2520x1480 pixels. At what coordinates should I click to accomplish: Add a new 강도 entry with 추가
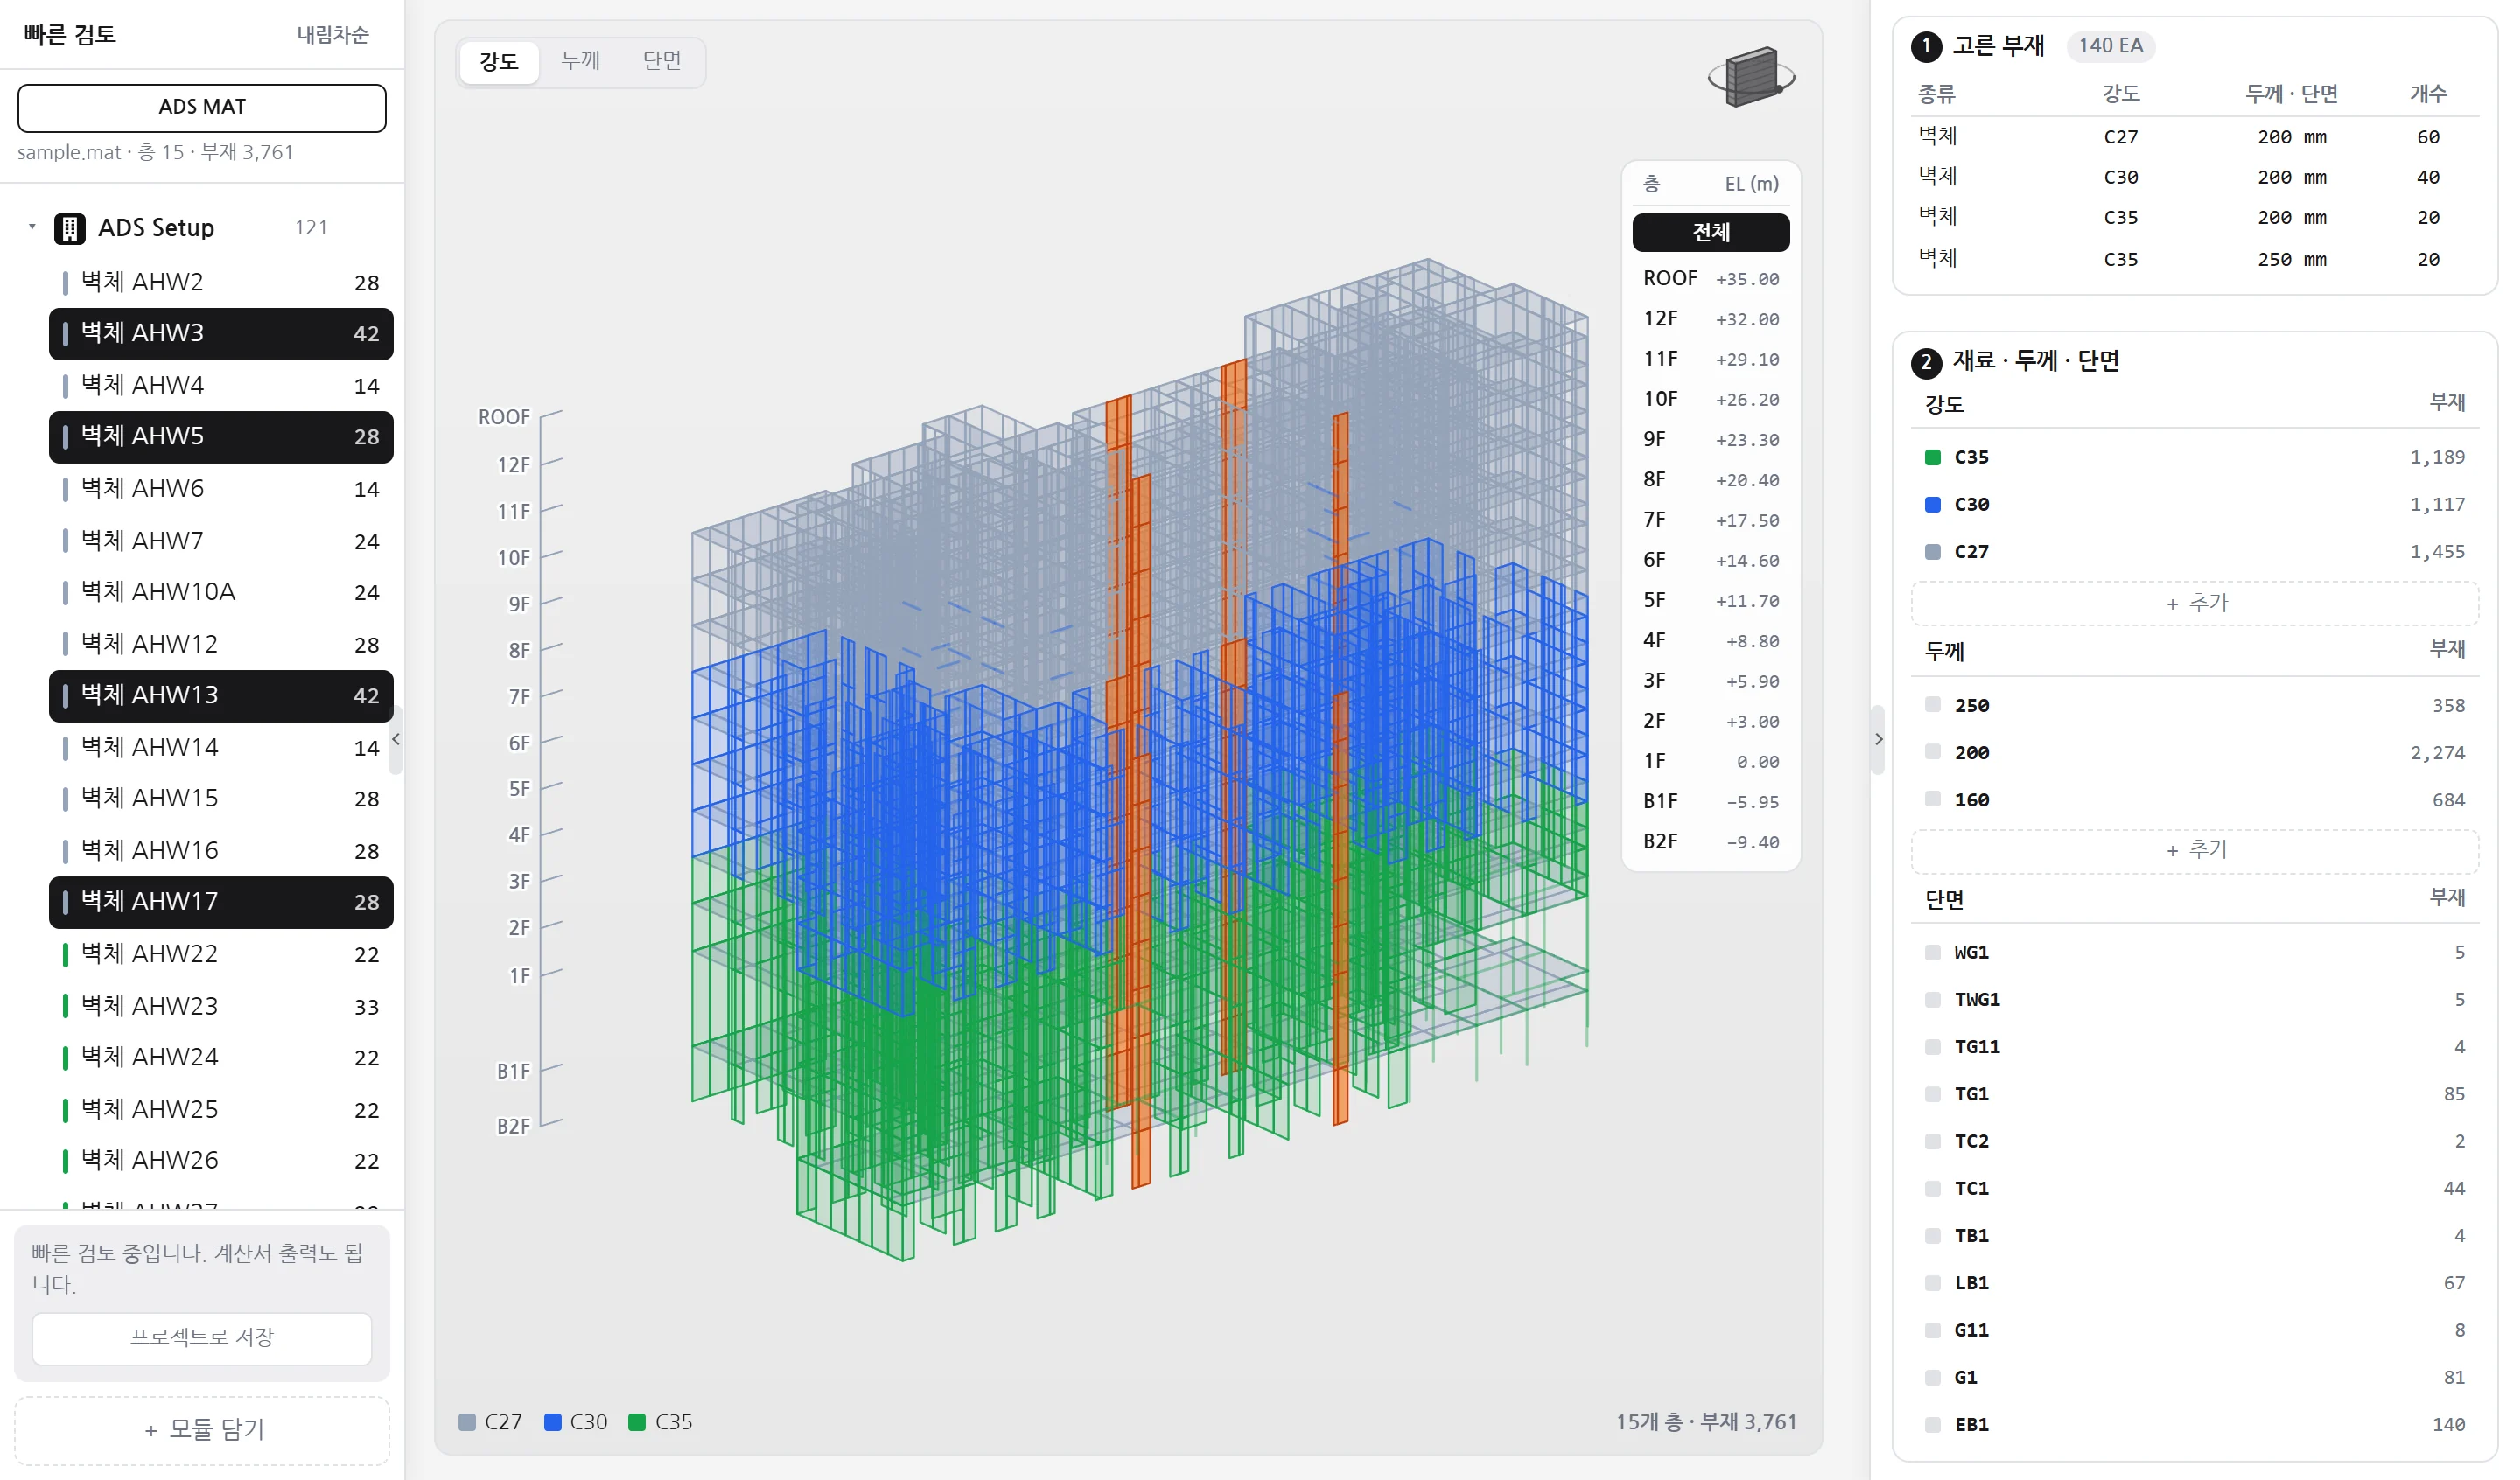point(2195,603)
